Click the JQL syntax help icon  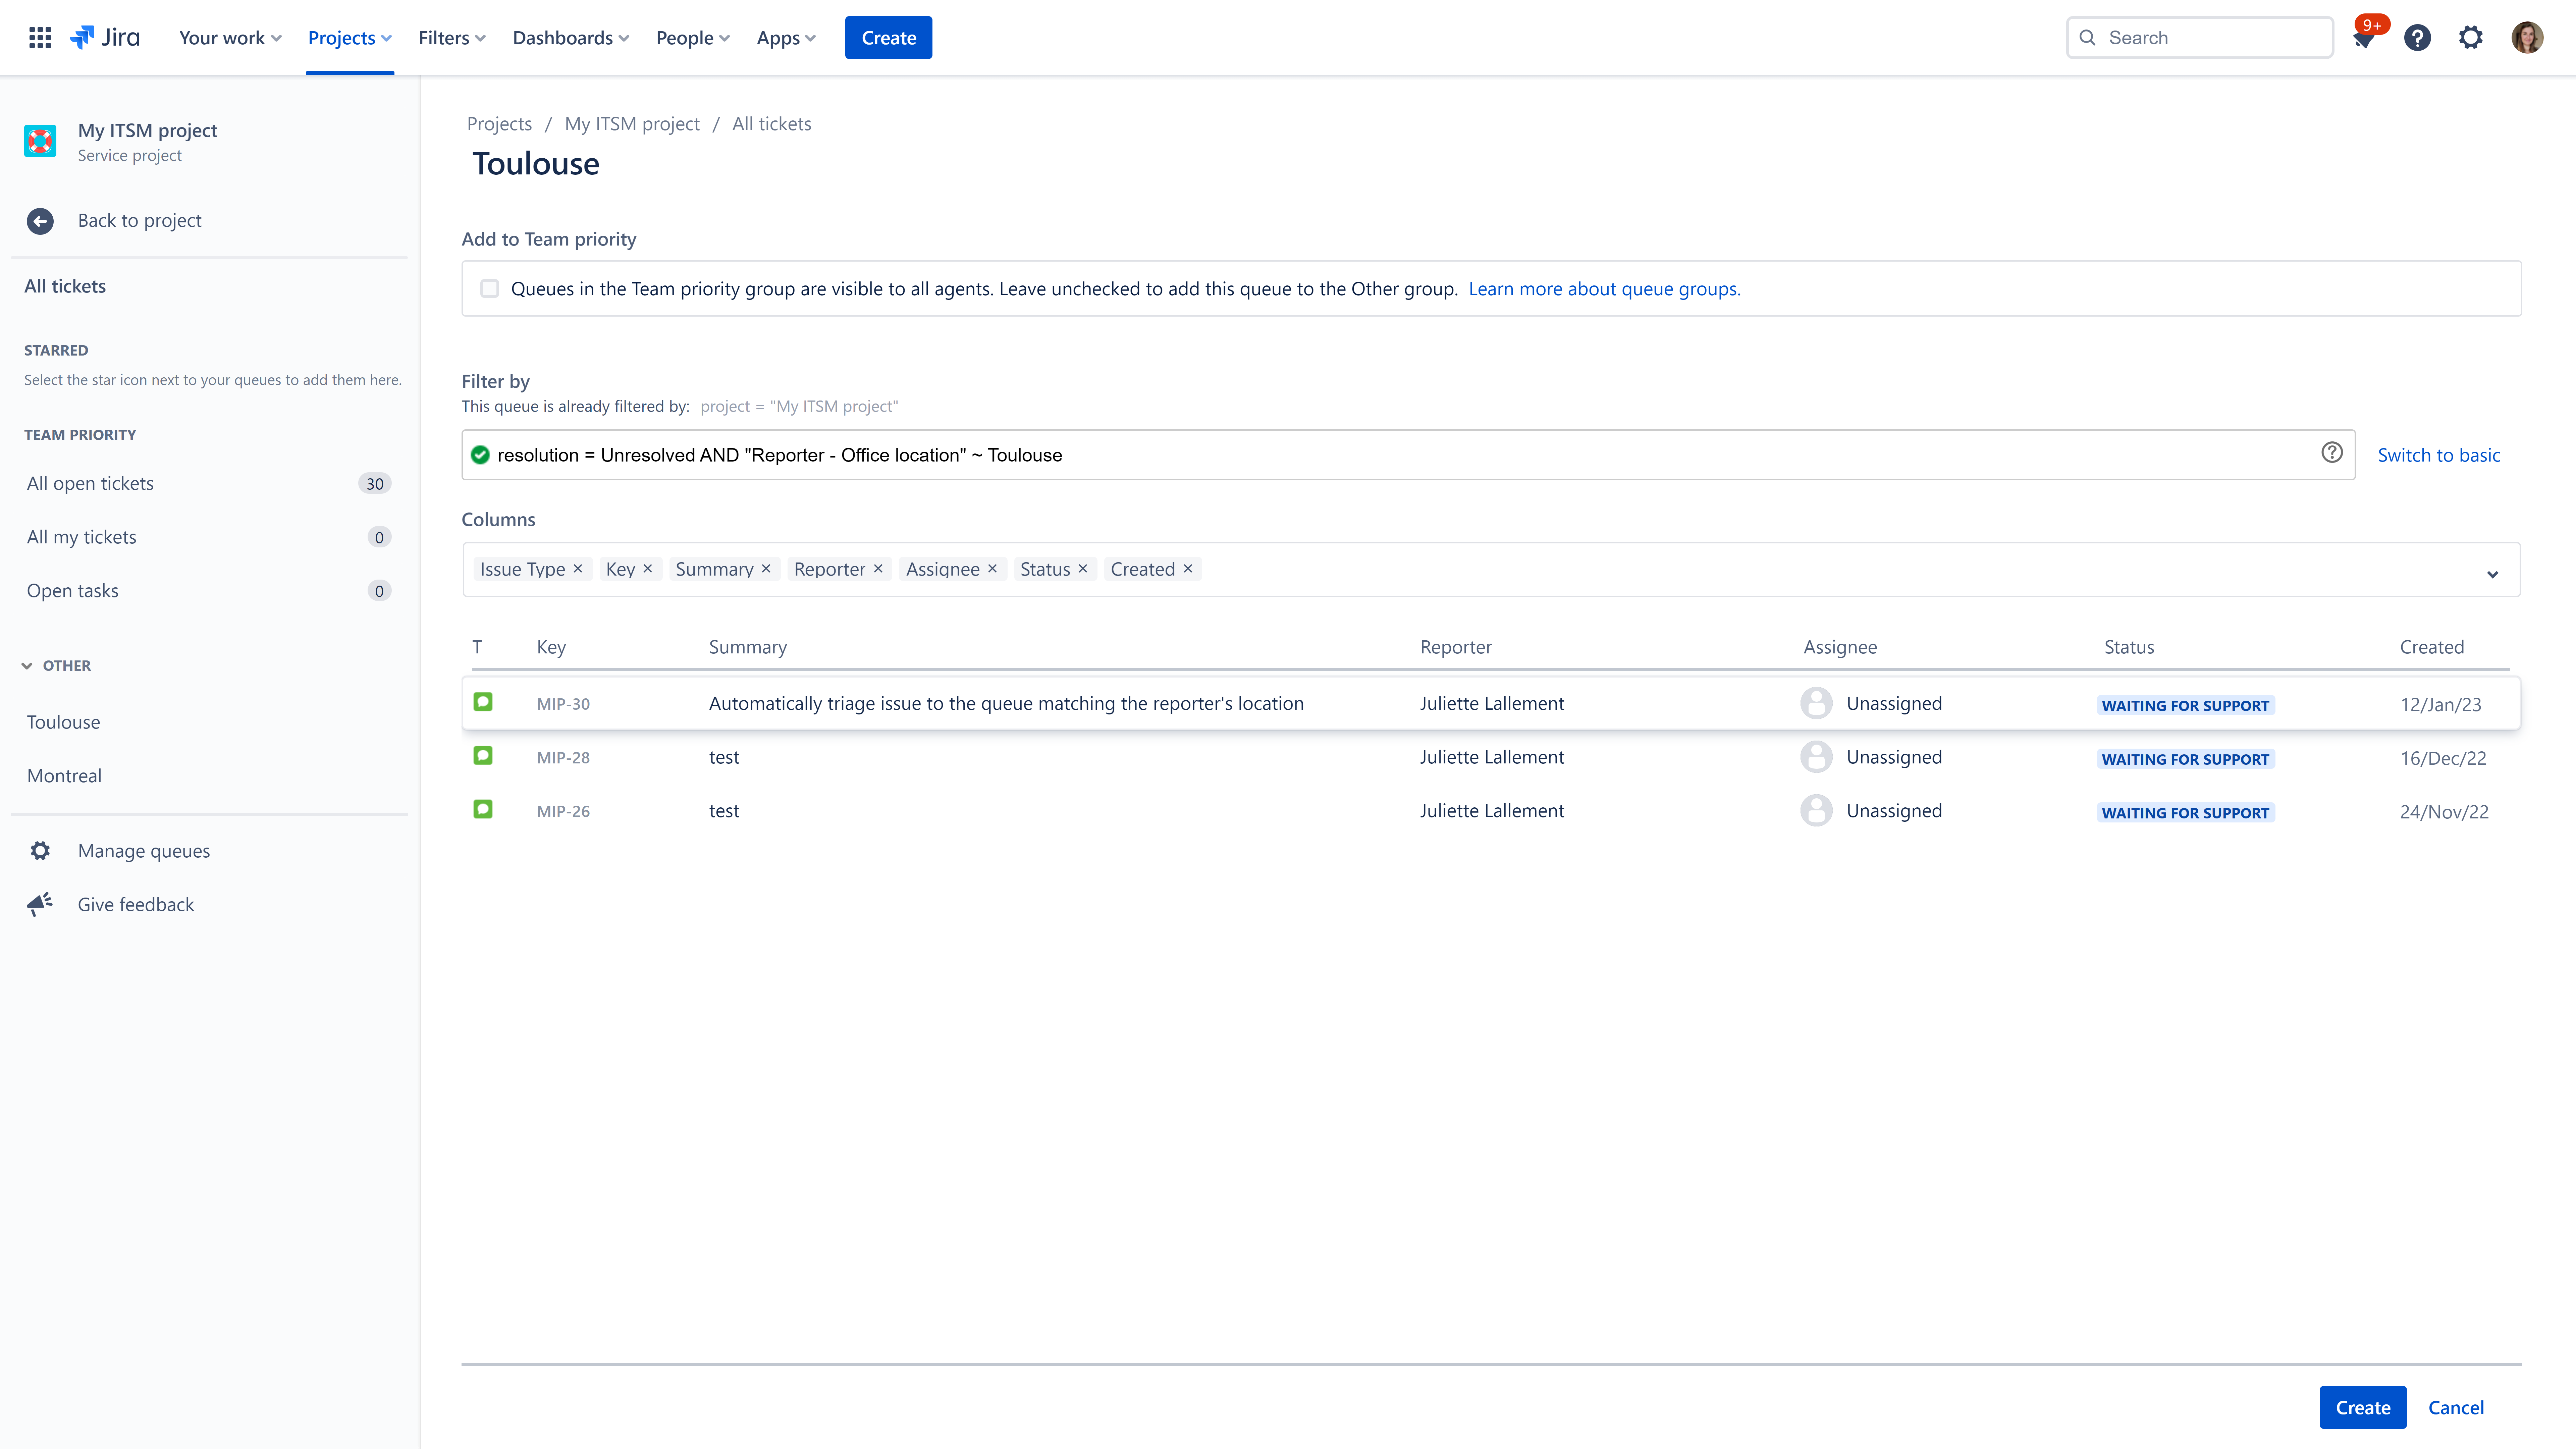(2331, 453)
